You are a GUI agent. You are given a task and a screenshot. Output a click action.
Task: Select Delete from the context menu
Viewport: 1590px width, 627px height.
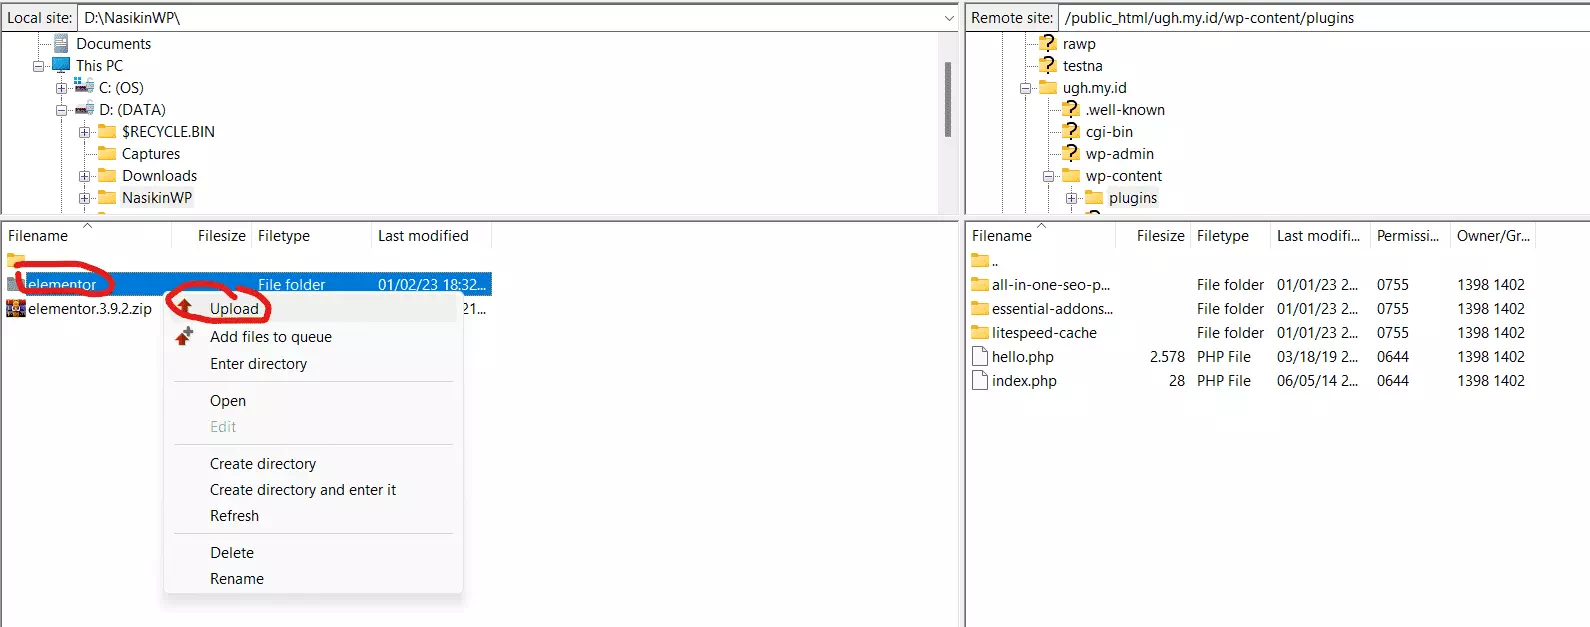point(232,553)
